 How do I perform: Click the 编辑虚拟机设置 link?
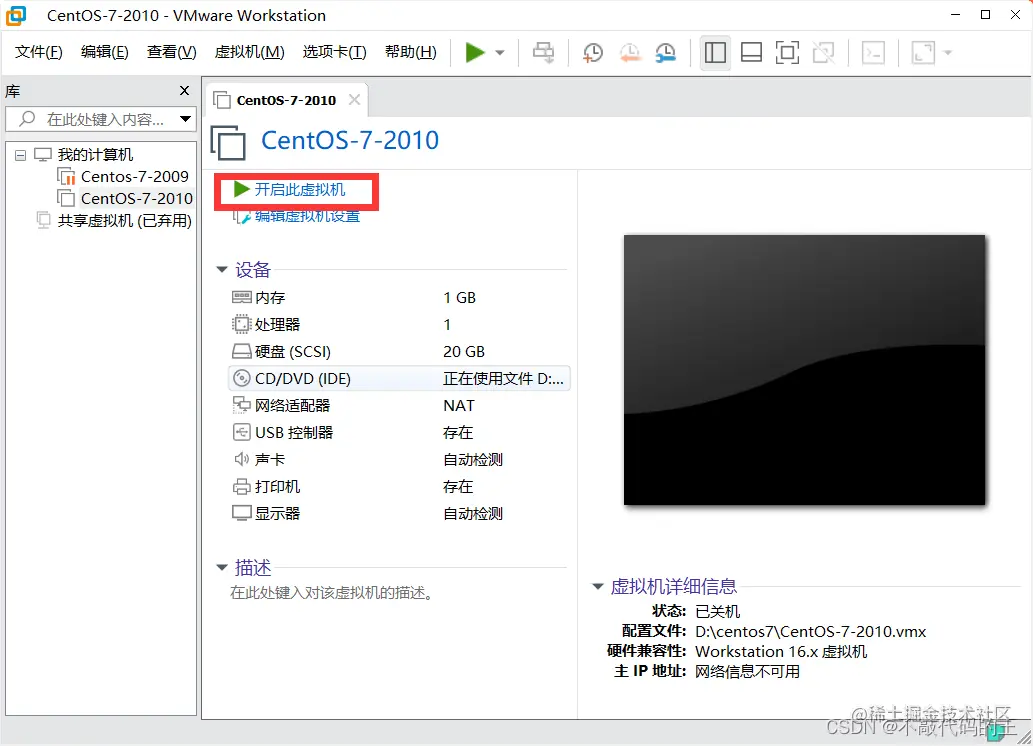307,216
